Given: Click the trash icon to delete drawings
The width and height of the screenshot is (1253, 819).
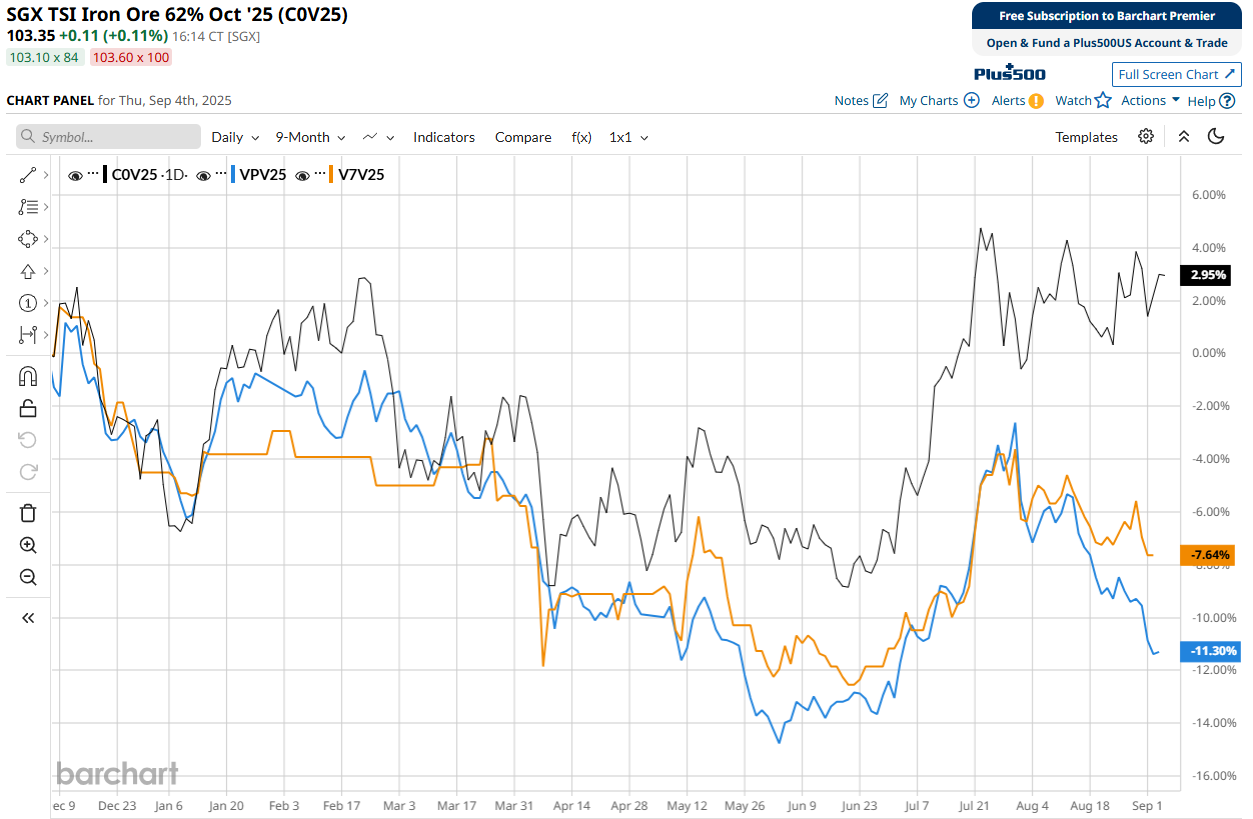Looking at the screenshot, I should coord(28,513).
